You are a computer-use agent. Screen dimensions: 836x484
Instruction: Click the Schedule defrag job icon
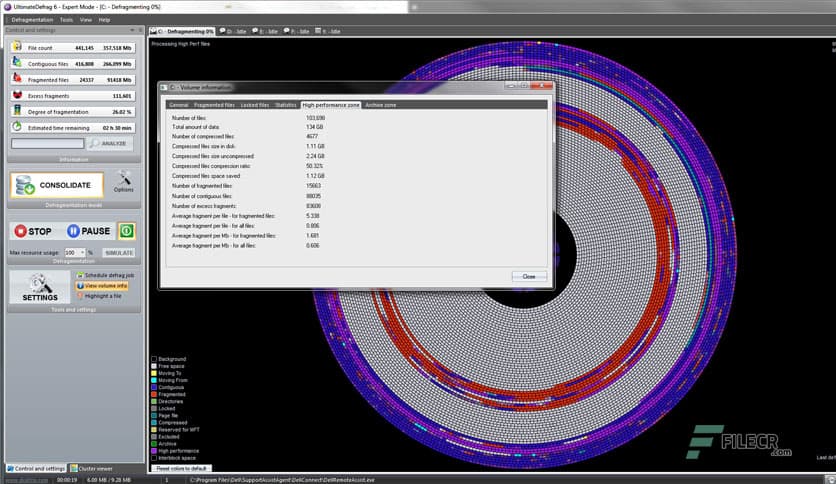[x=80, y=275]
